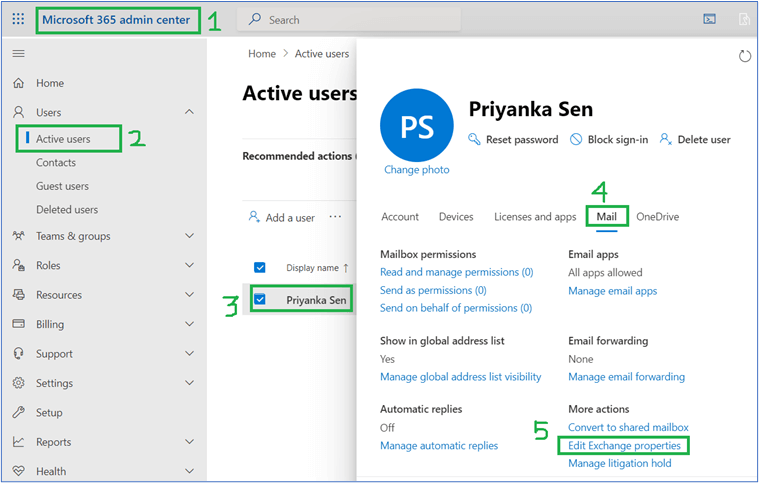Collapse the Users section chevron
759x483 pixels.
(x=189, y=112)
